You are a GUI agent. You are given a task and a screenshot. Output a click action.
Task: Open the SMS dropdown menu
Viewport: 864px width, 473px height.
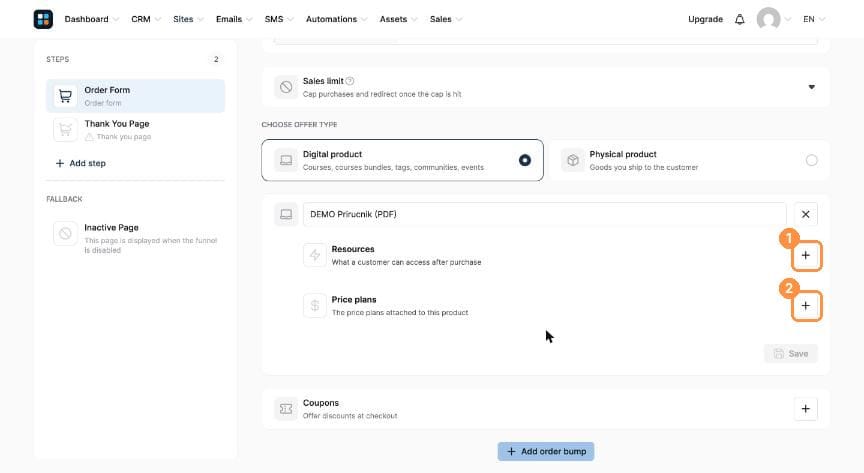click(x=279, y=19)
